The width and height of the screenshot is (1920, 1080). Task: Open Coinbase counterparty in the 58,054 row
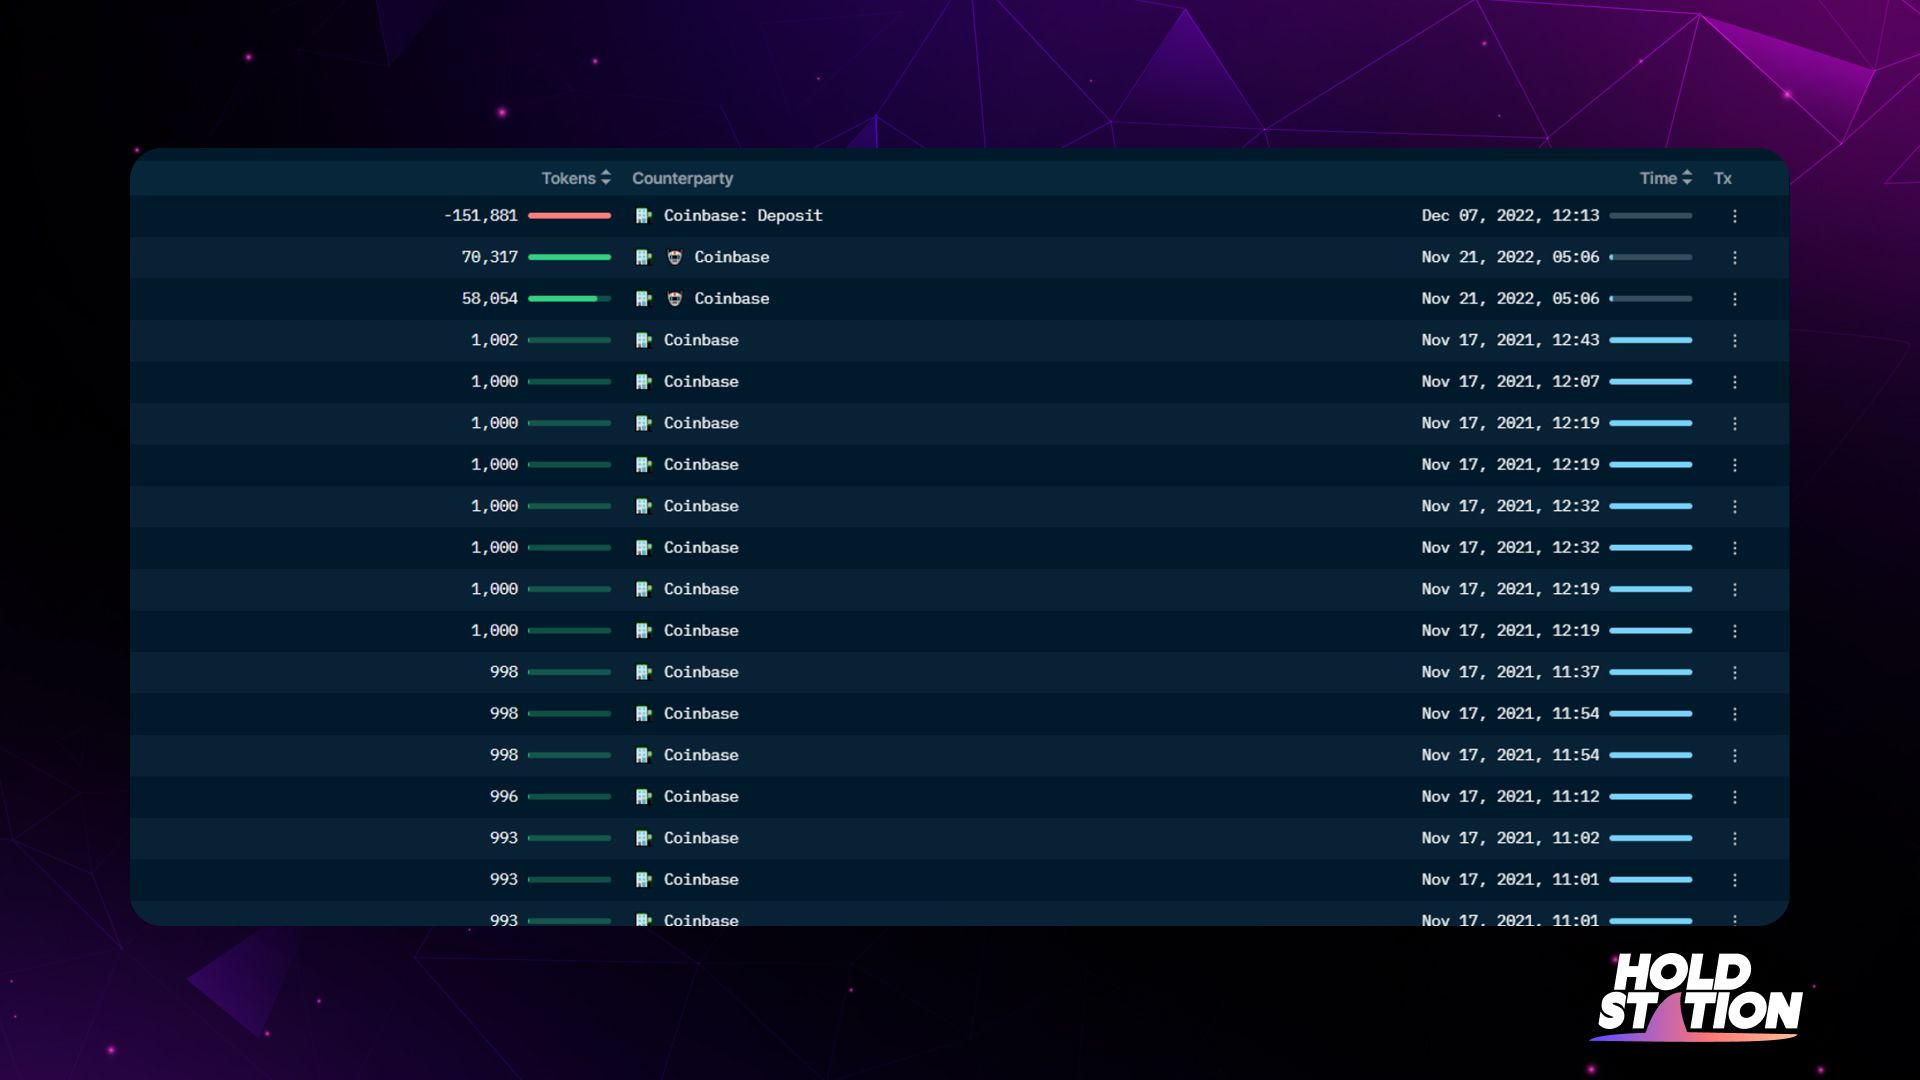(x=732, y=299)
